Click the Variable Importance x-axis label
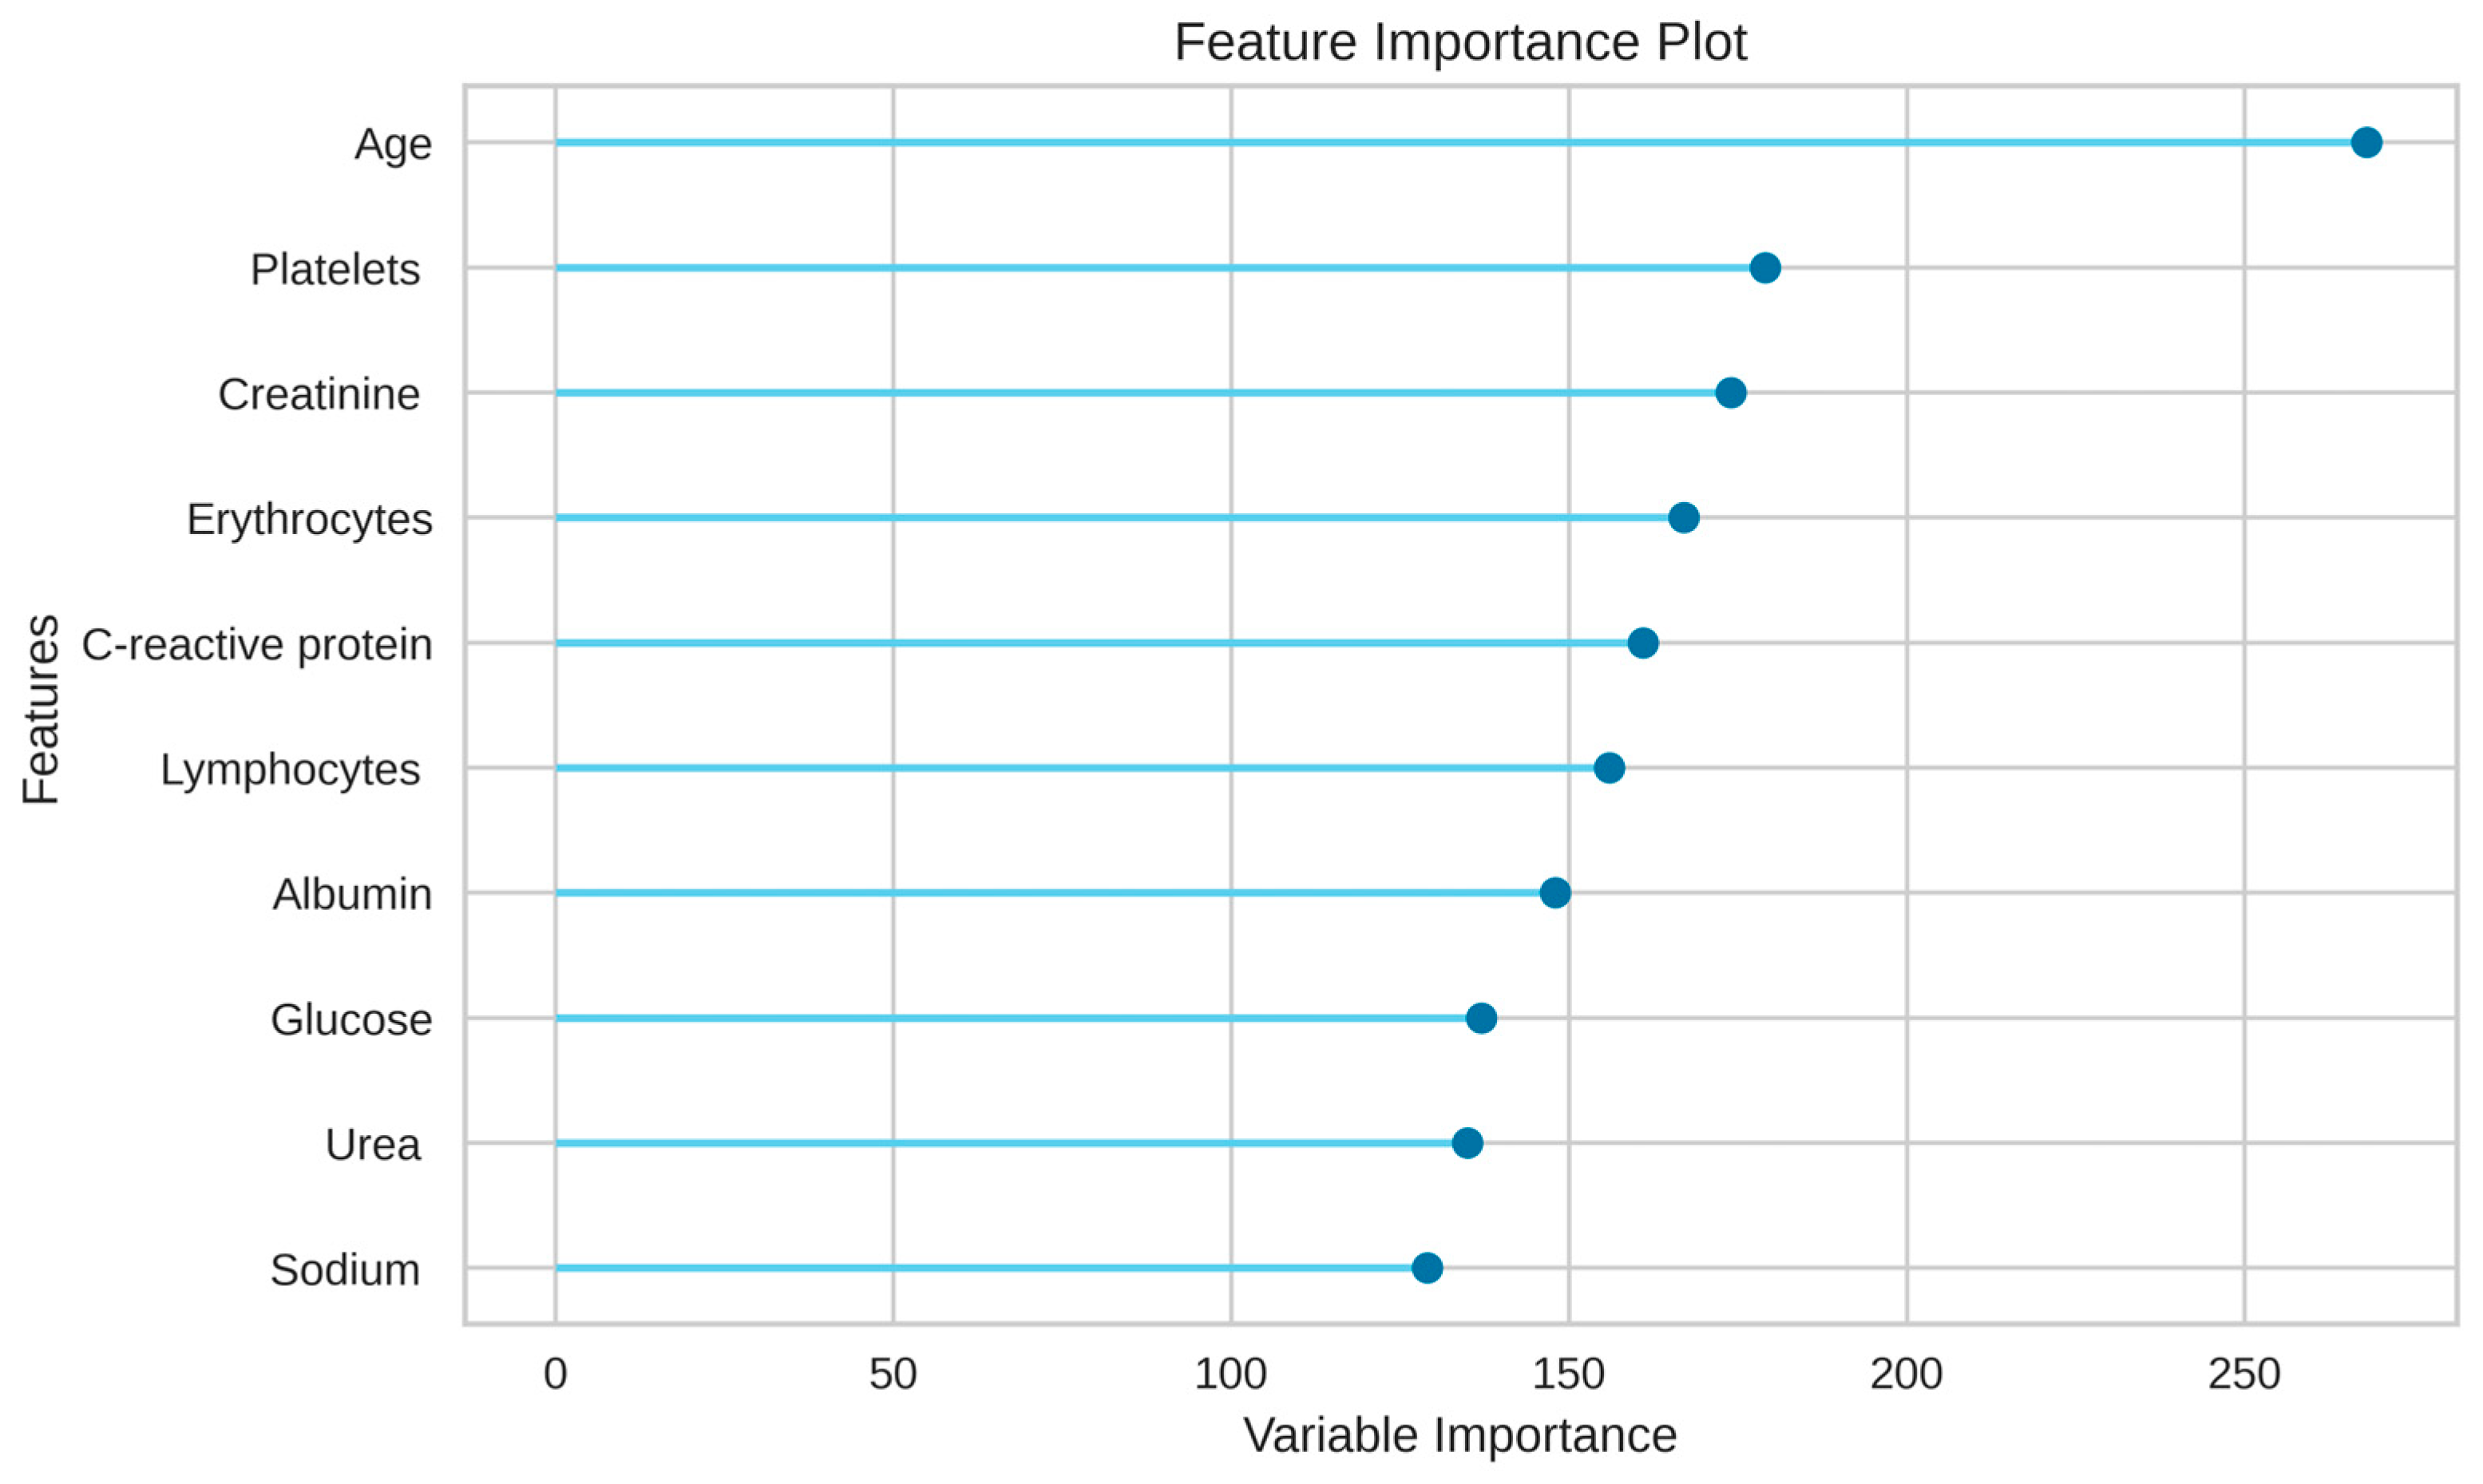The image size is (2483, 1484). click(x=1460, y=1436)
